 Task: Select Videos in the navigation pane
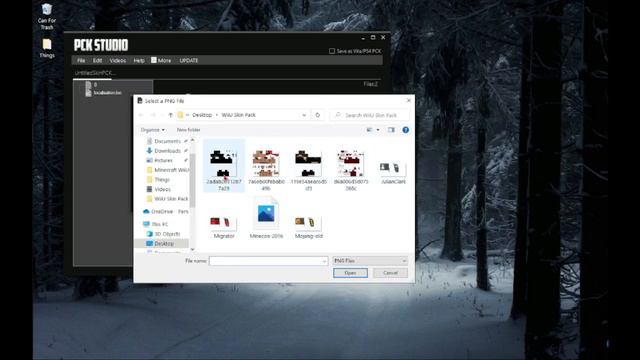pyautogui.click(x=162, y=189)
